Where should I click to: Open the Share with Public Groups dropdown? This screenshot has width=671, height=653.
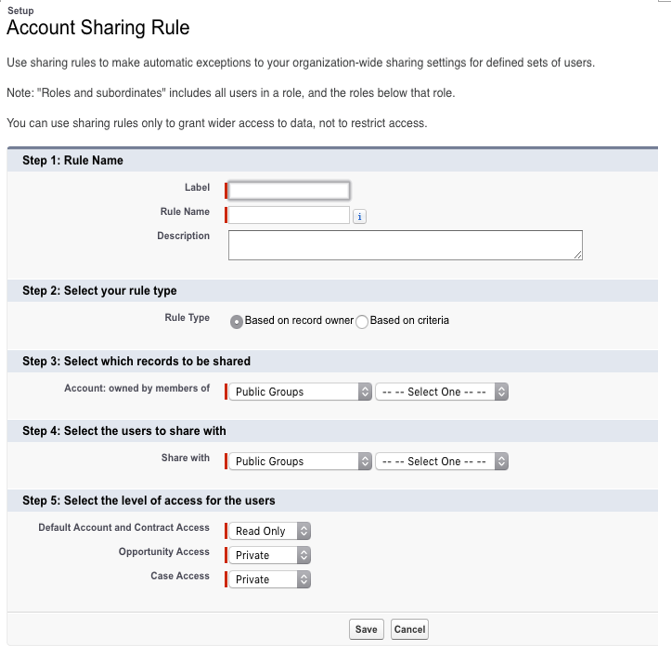(x=300, y=461)
